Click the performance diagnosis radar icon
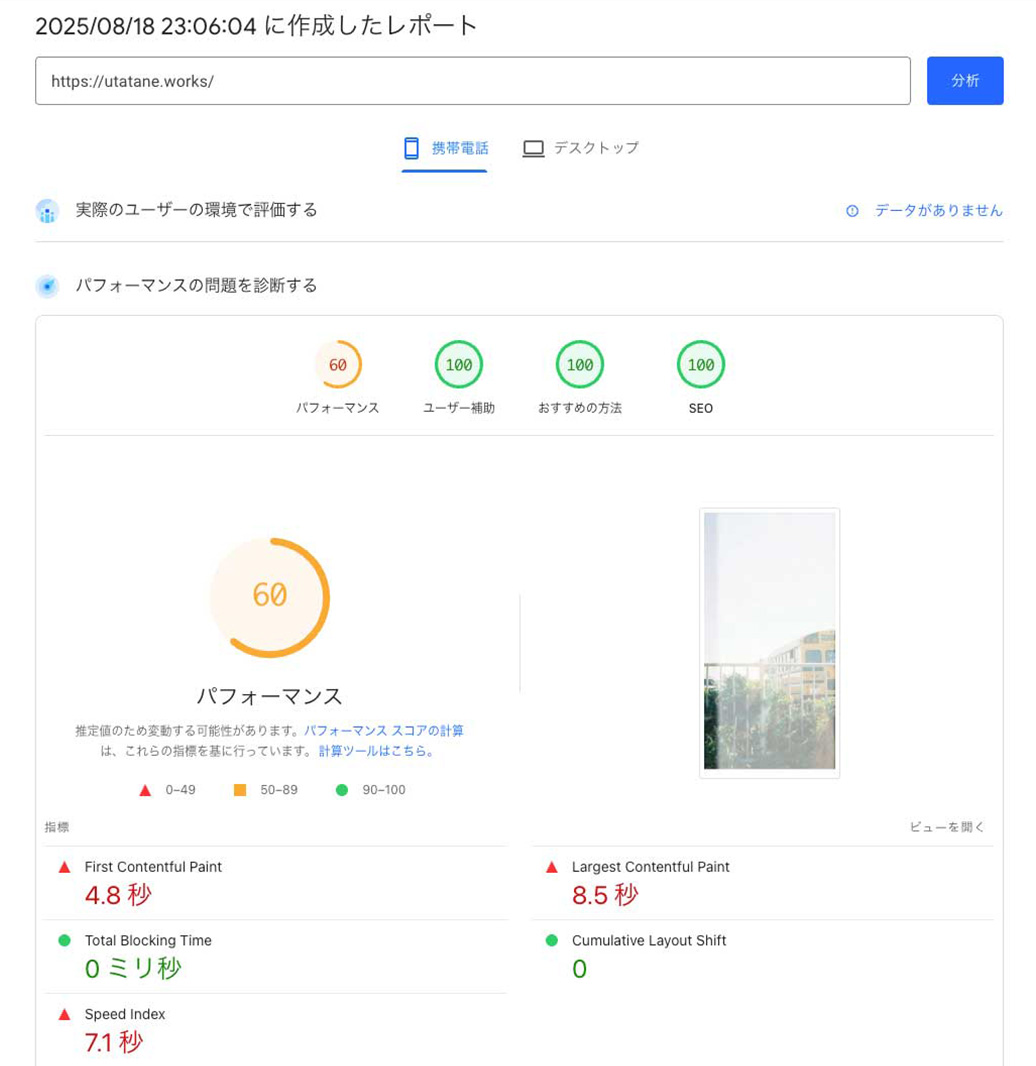The width and height of the screenshot is (1036, 1066). pyautogui.click(x=47, y=286)
